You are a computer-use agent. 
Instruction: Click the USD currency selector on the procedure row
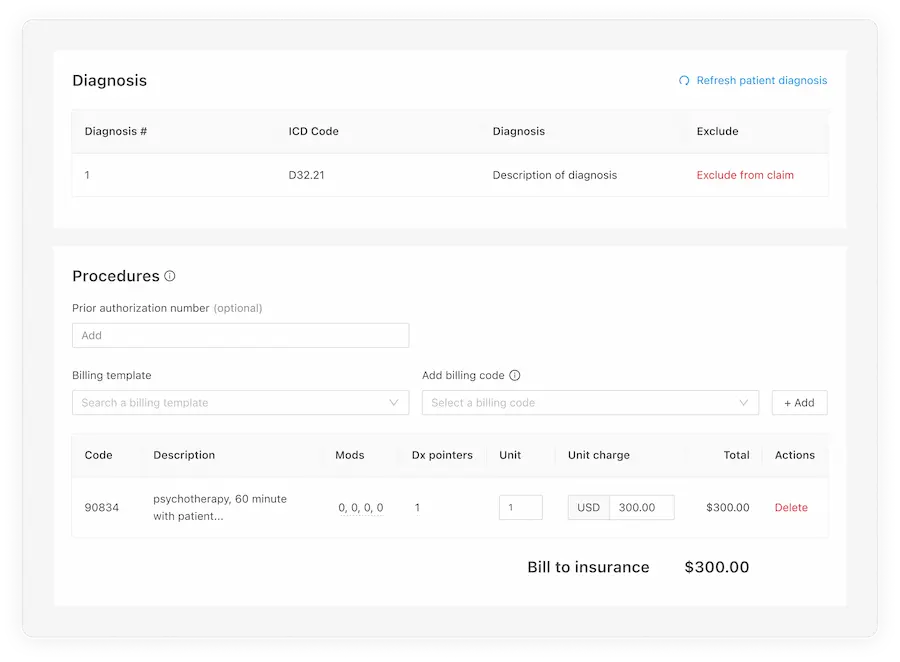588,507
